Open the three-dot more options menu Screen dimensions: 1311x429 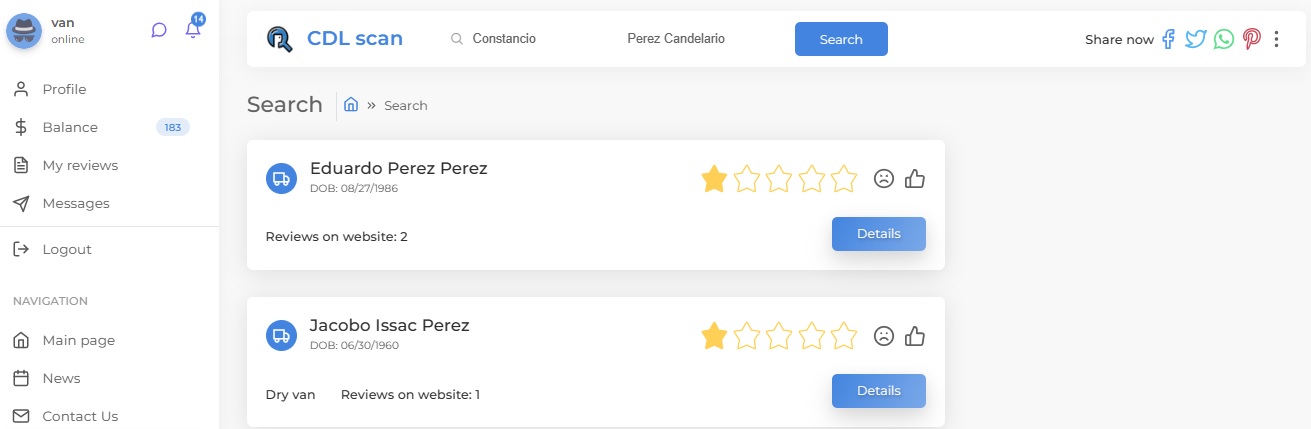click(1276, 39)
